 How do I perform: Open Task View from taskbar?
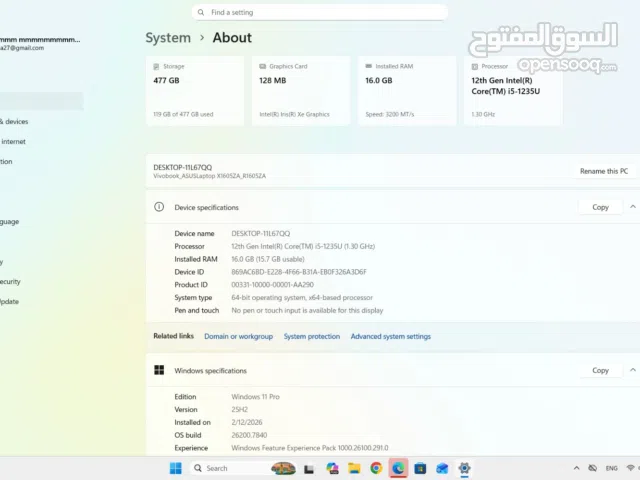tap(309, 469)
